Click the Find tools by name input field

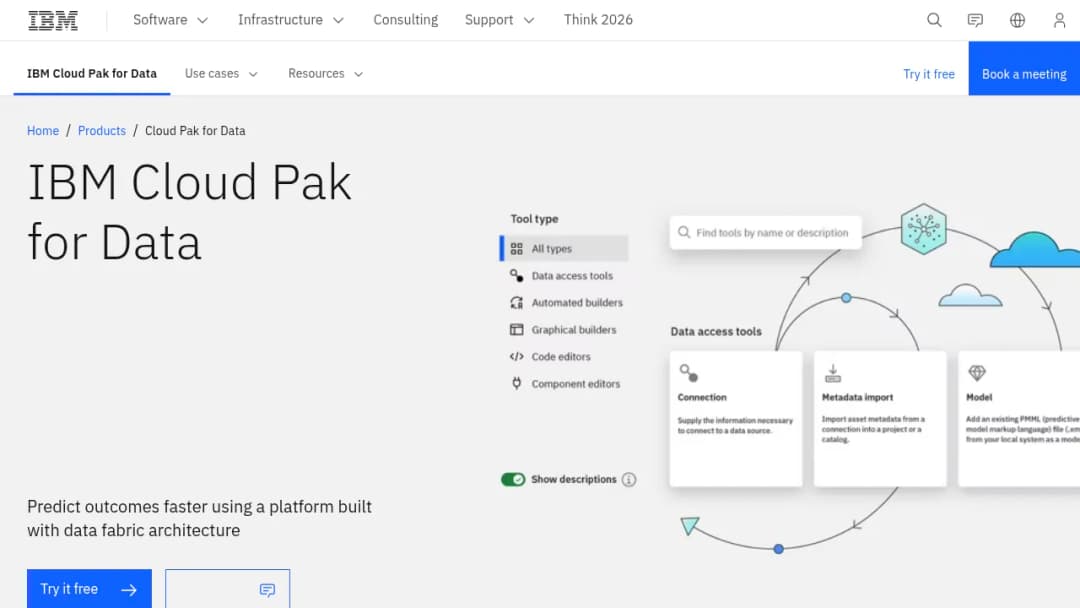(765, 233)
